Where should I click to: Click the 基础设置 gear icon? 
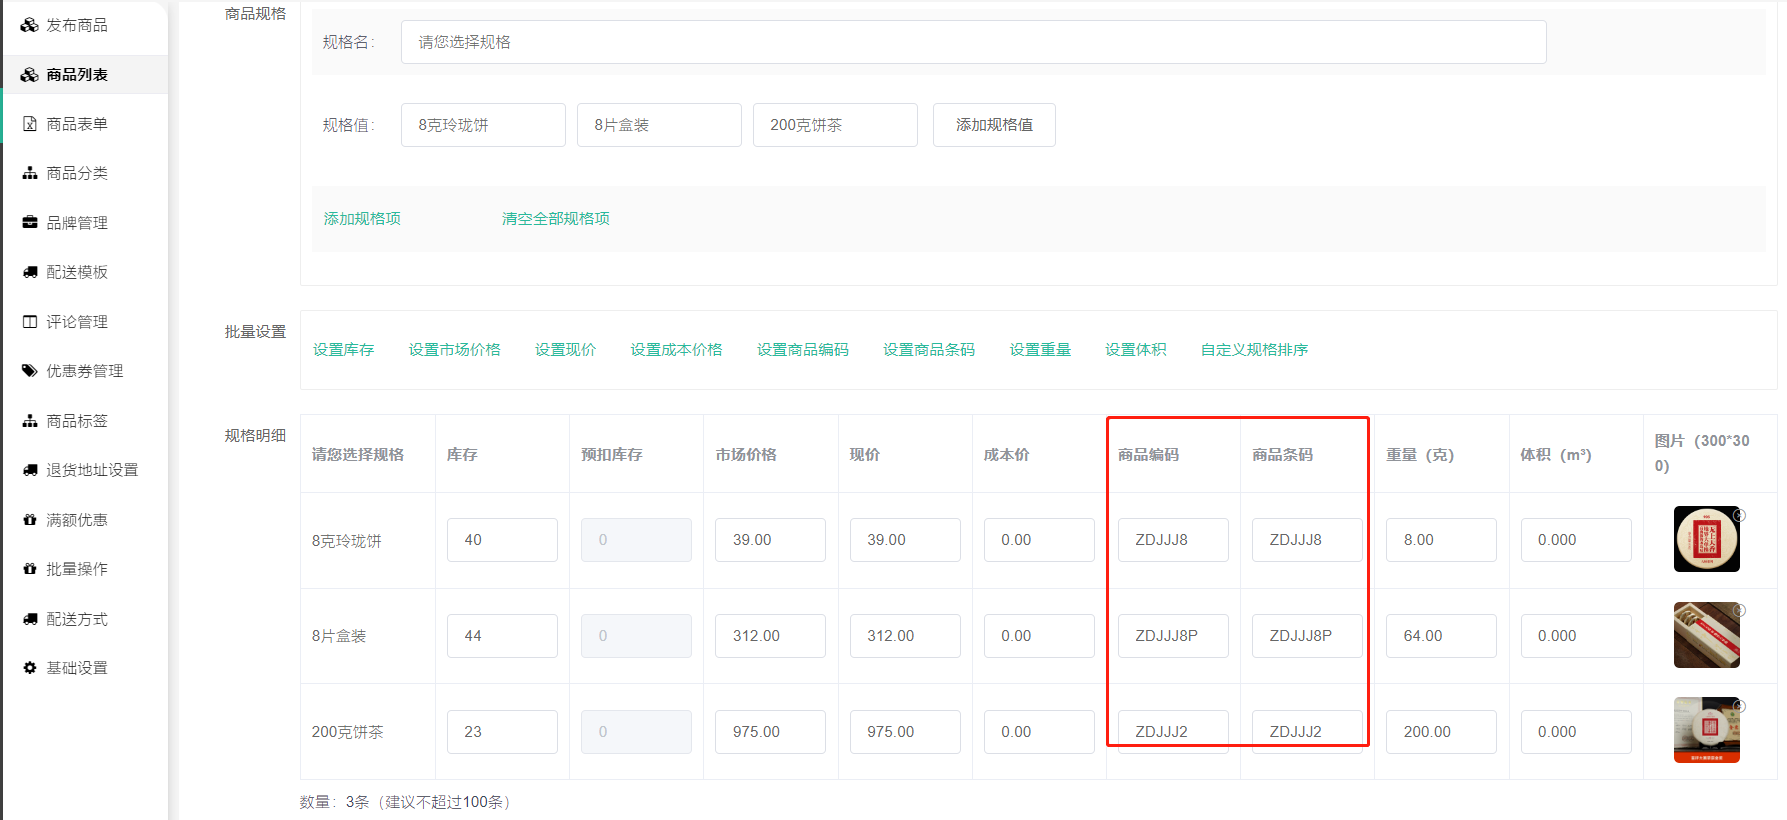pos(30,668)
